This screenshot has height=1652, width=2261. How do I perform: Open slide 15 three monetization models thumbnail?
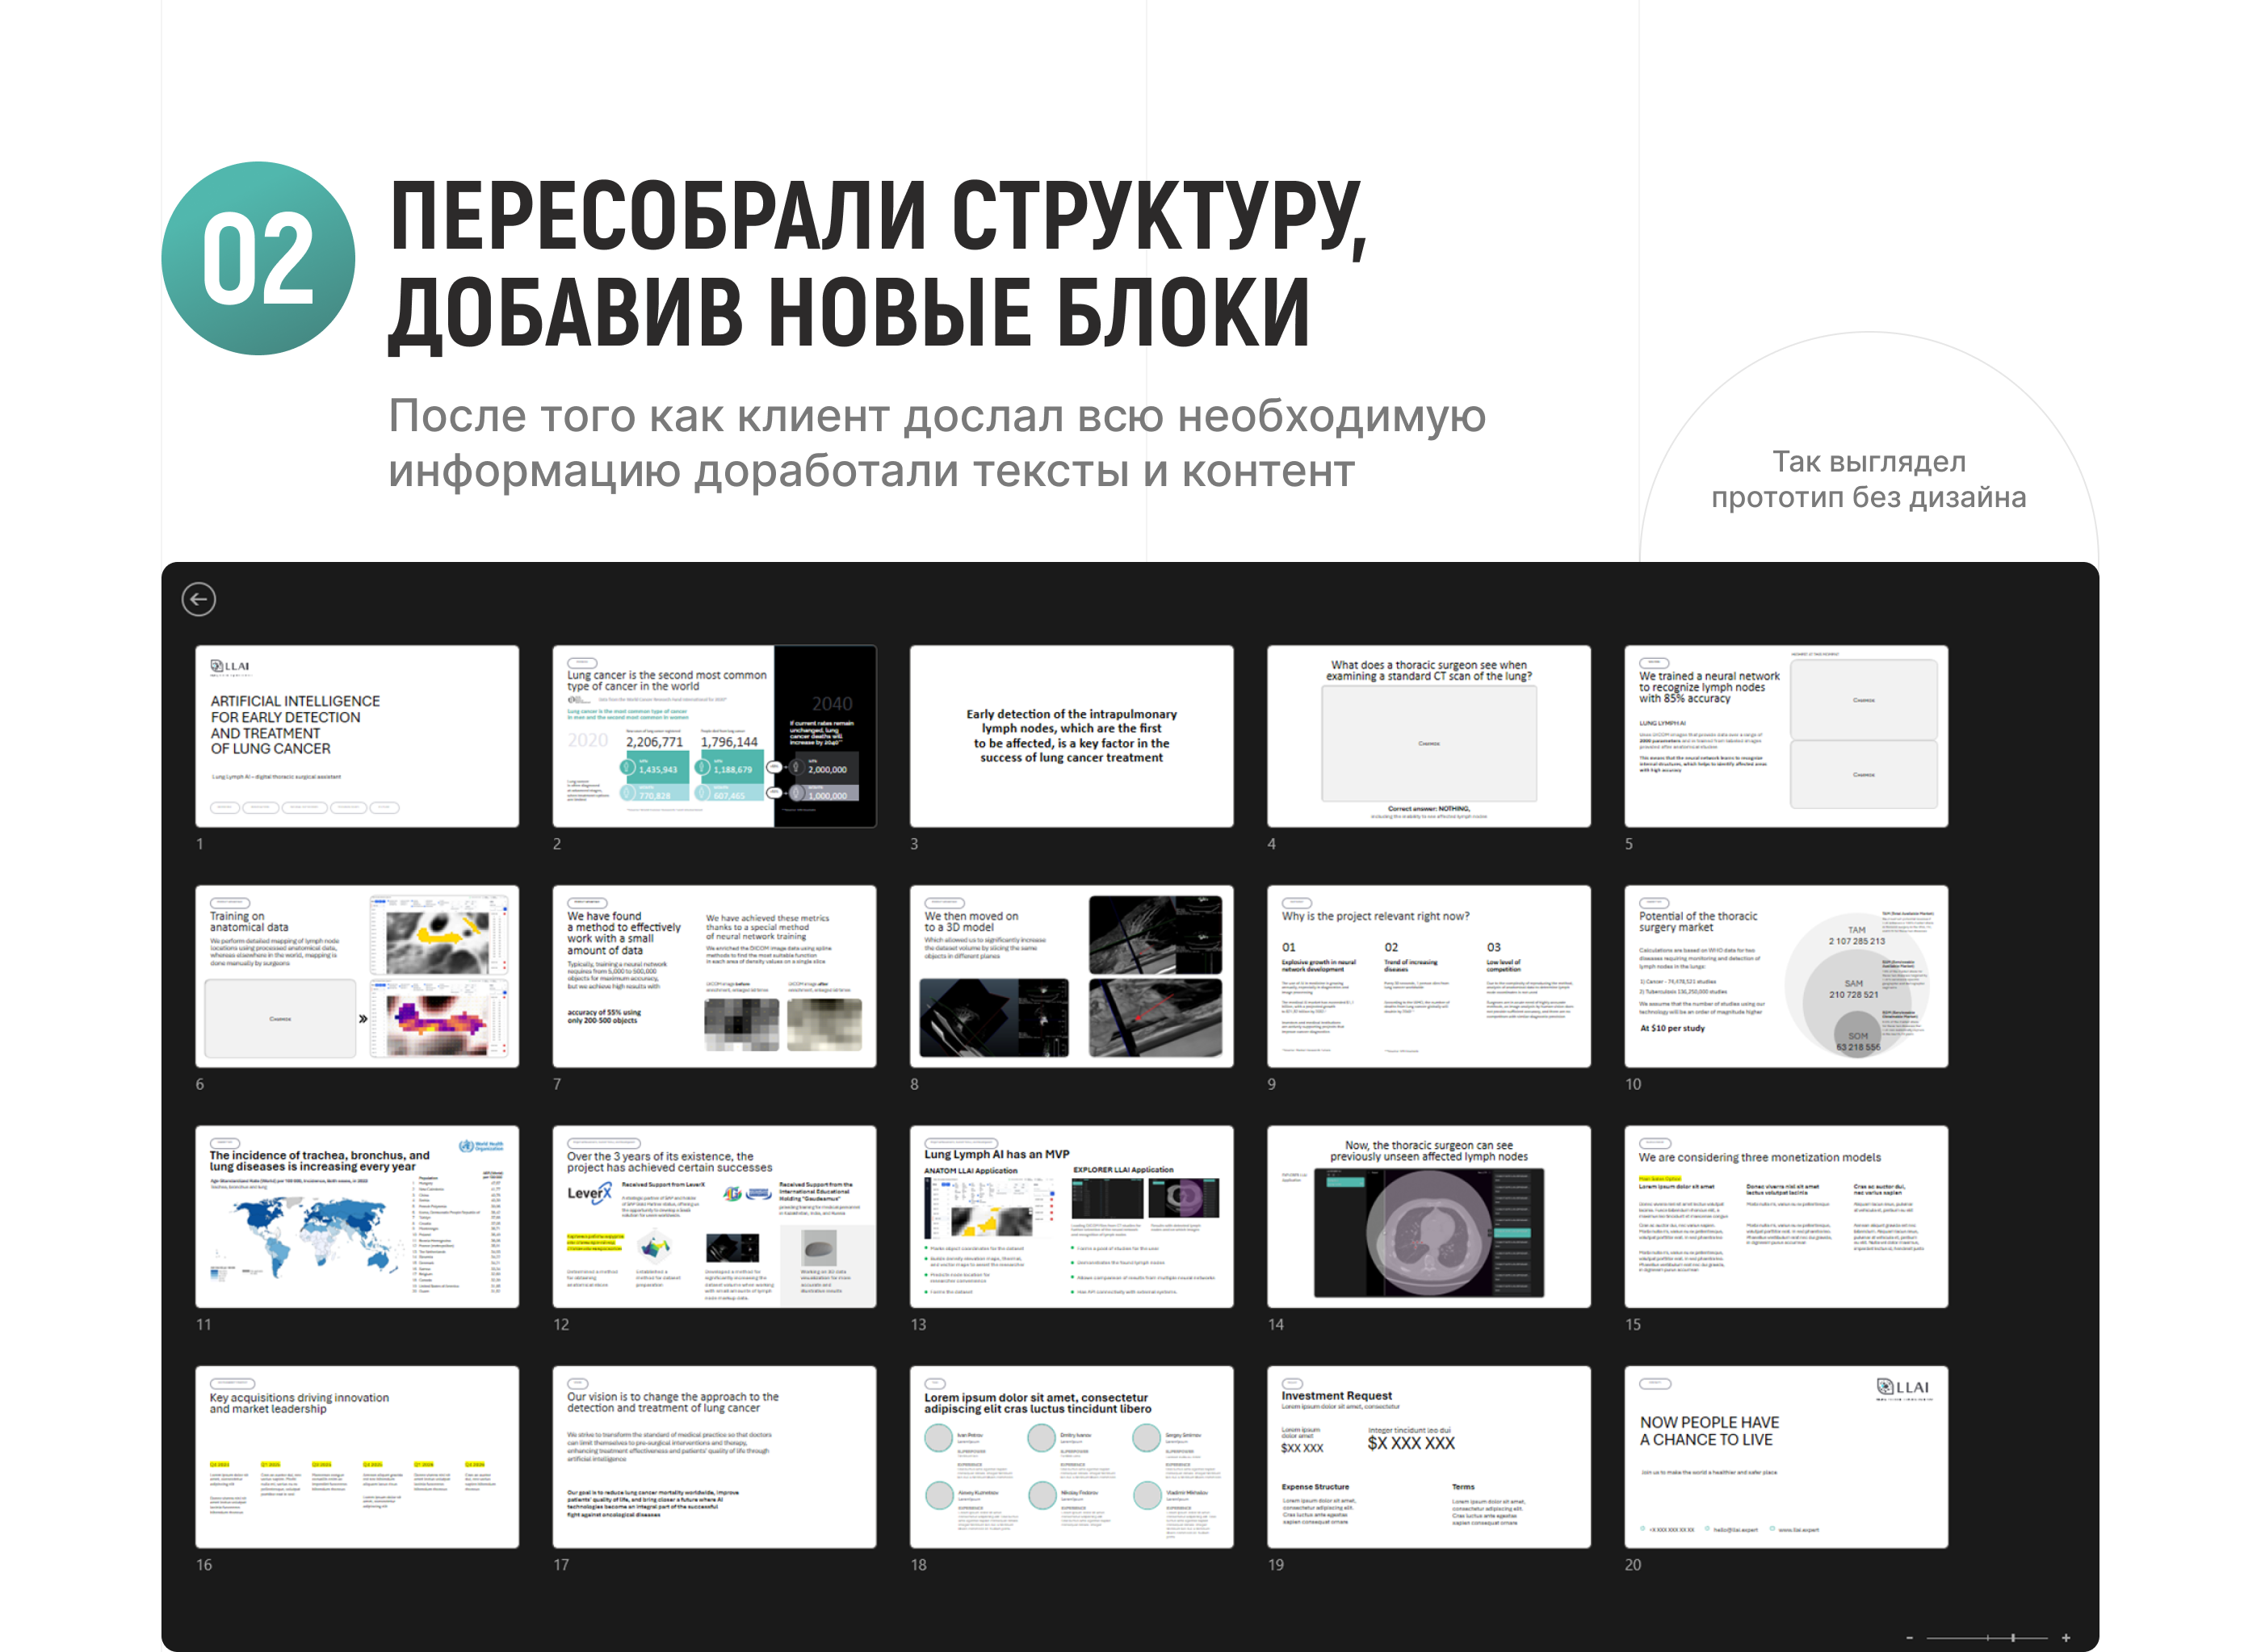(1785, 1216)
